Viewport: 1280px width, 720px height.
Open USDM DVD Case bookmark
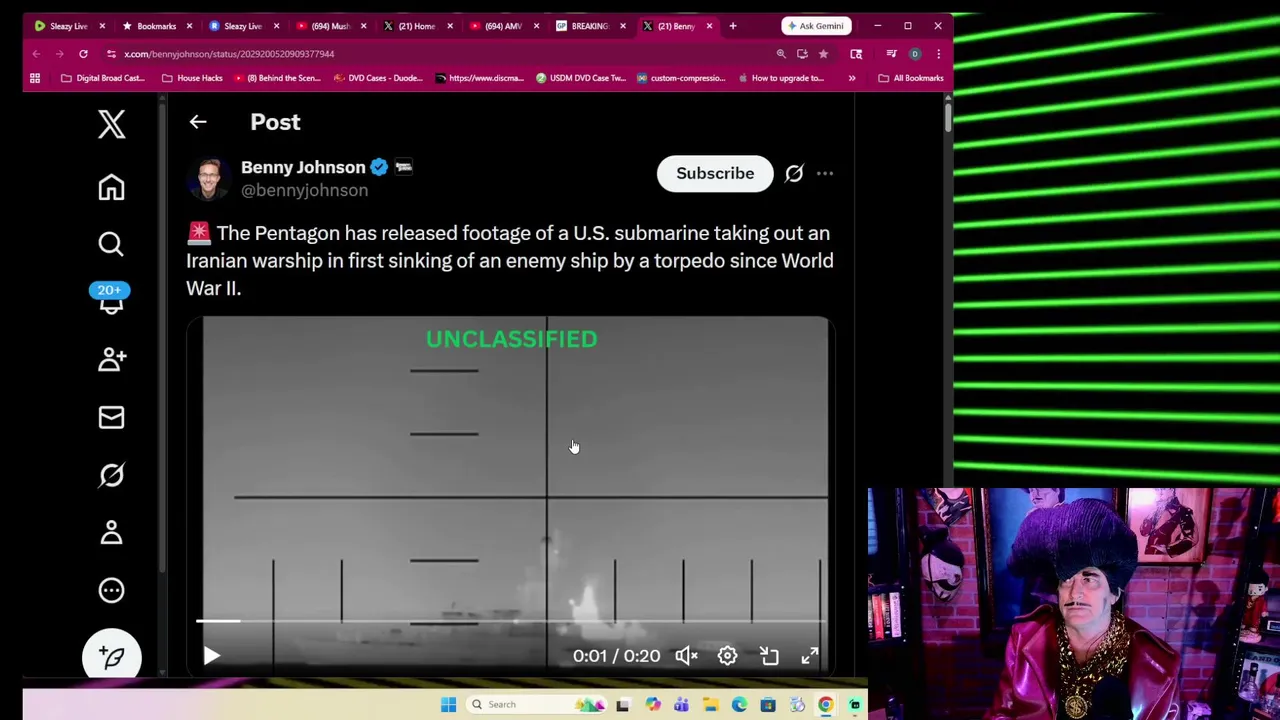click(580, 78)
